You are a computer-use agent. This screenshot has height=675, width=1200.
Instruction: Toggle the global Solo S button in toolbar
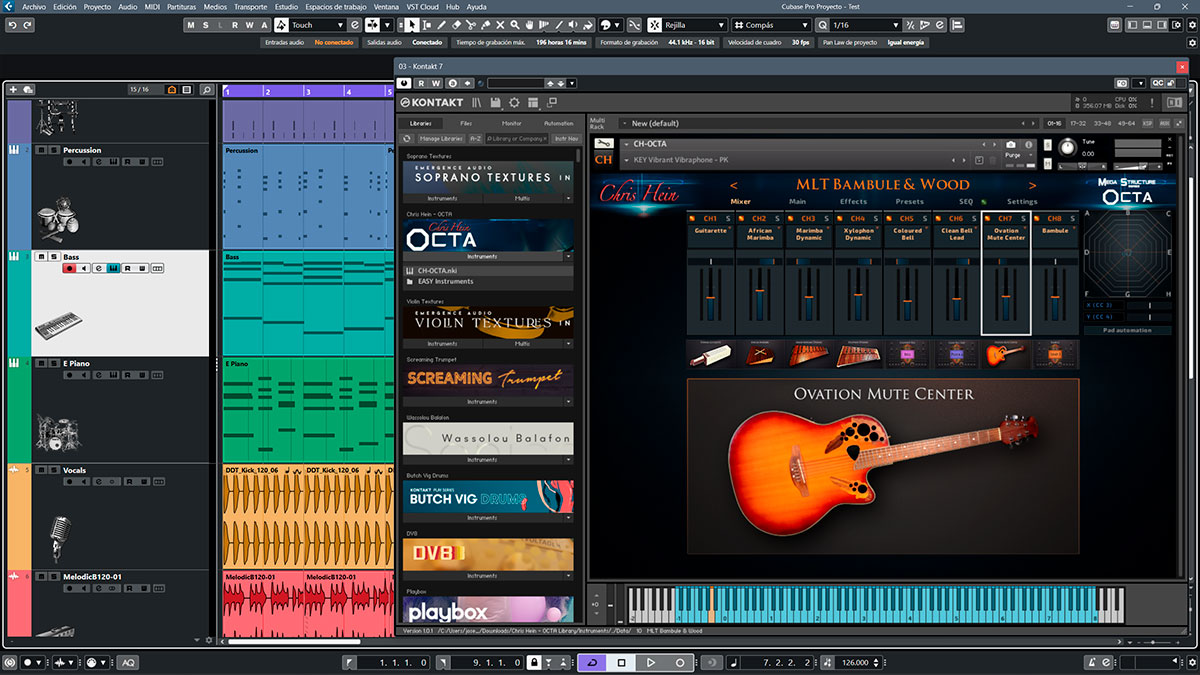coord(206,25)
